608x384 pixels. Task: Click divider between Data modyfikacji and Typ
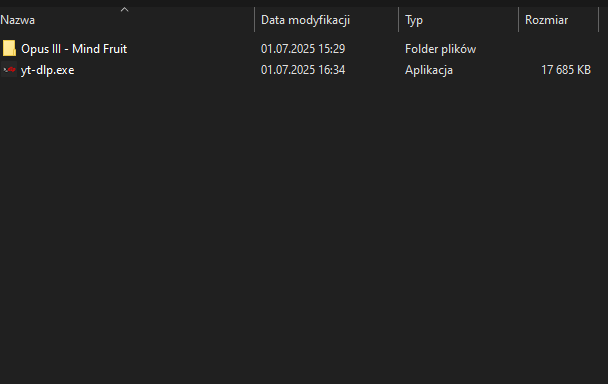pos(399,19)
